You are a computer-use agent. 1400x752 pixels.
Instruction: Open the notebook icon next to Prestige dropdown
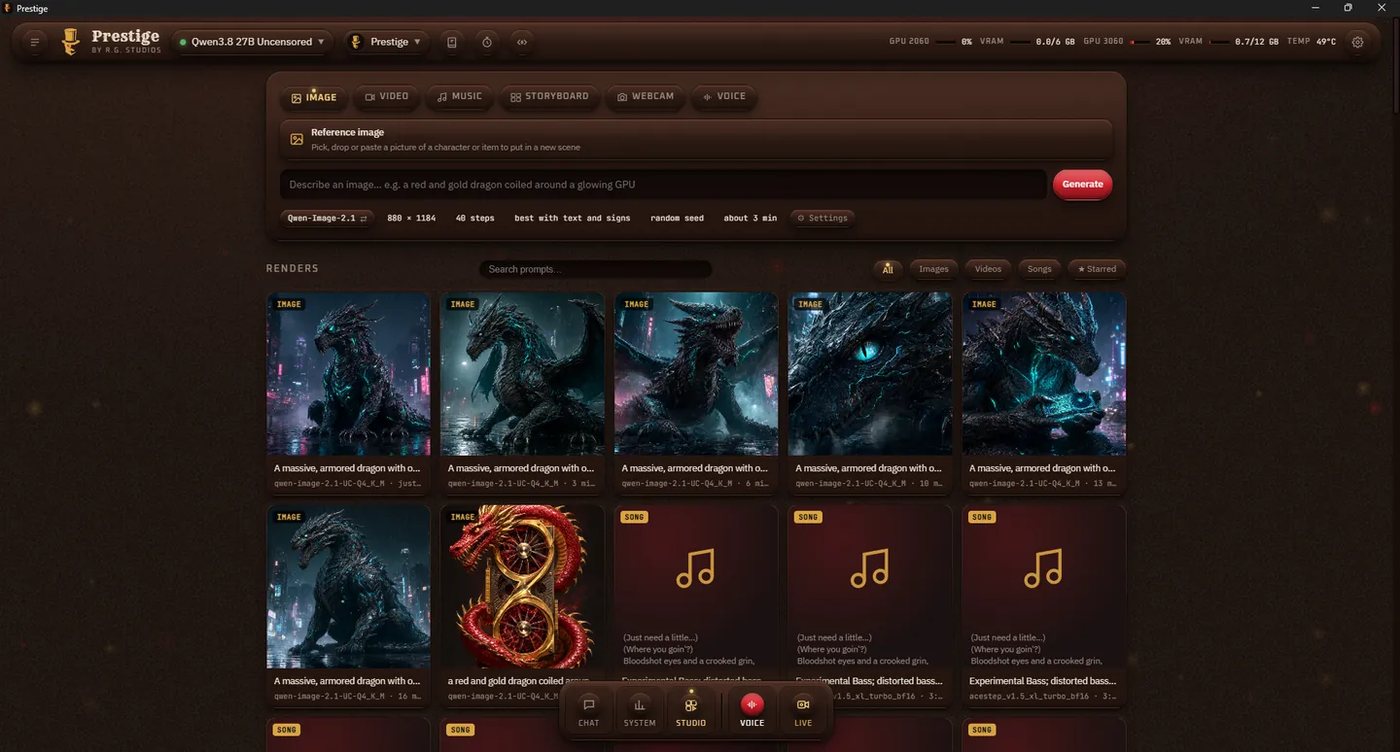[x=452, y=42]
